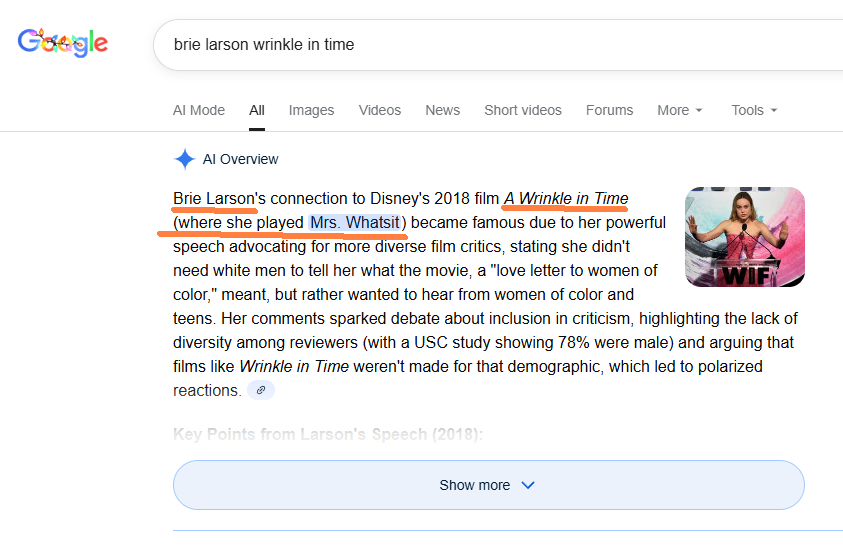Select the All results tab

pyautogui.click(x=257, y=110)
